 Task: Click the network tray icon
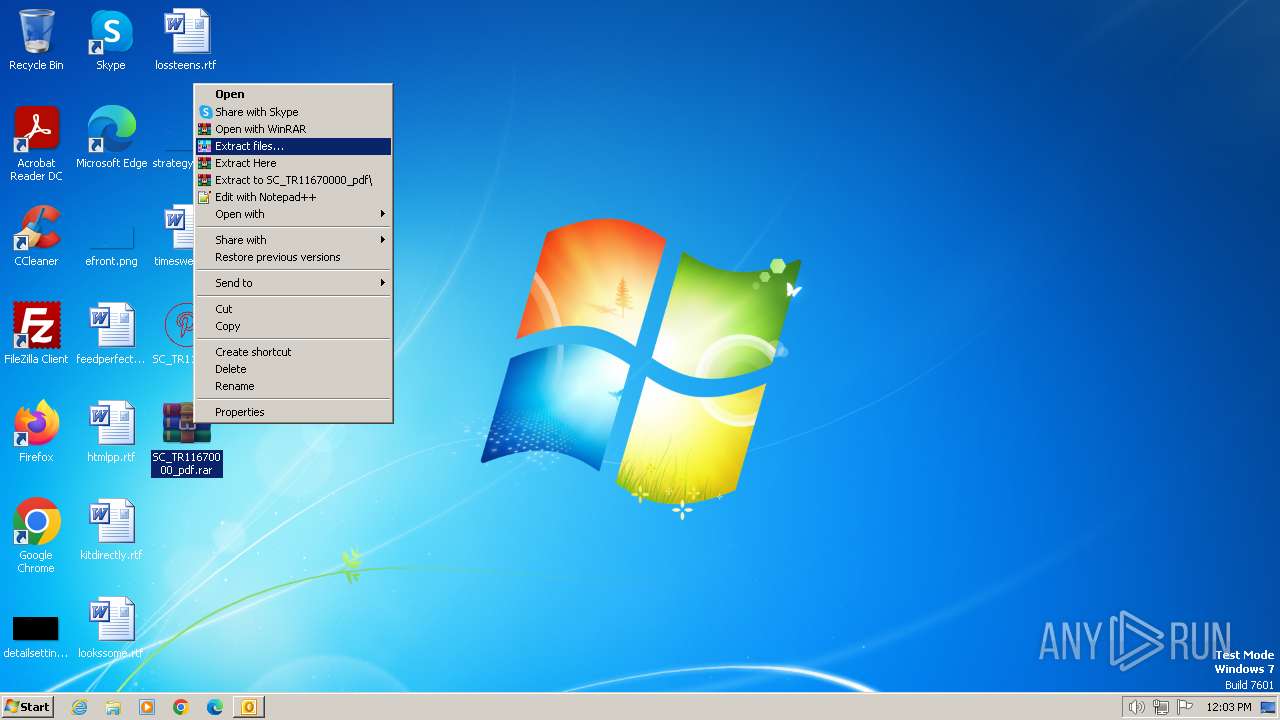pos(1161,707)
